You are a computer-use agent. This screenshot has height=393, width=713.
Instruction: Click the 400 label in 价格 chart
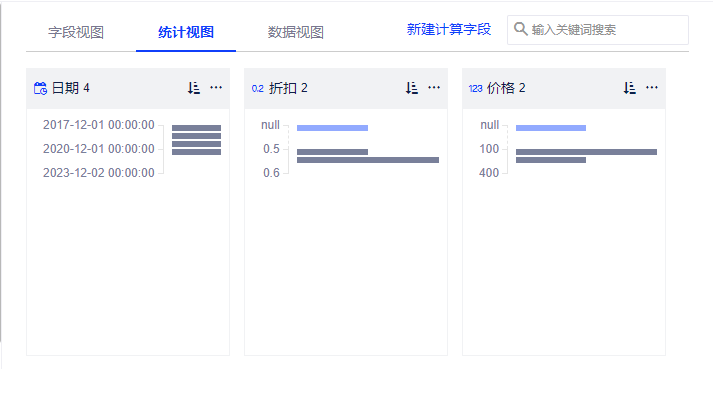489,173
